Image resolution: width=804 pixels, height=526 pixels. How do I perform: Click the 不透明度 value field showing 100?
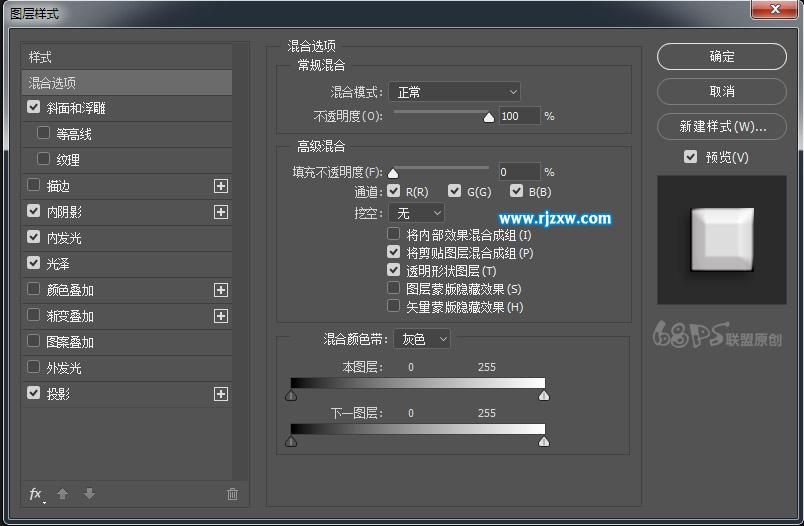pos(519,116)
